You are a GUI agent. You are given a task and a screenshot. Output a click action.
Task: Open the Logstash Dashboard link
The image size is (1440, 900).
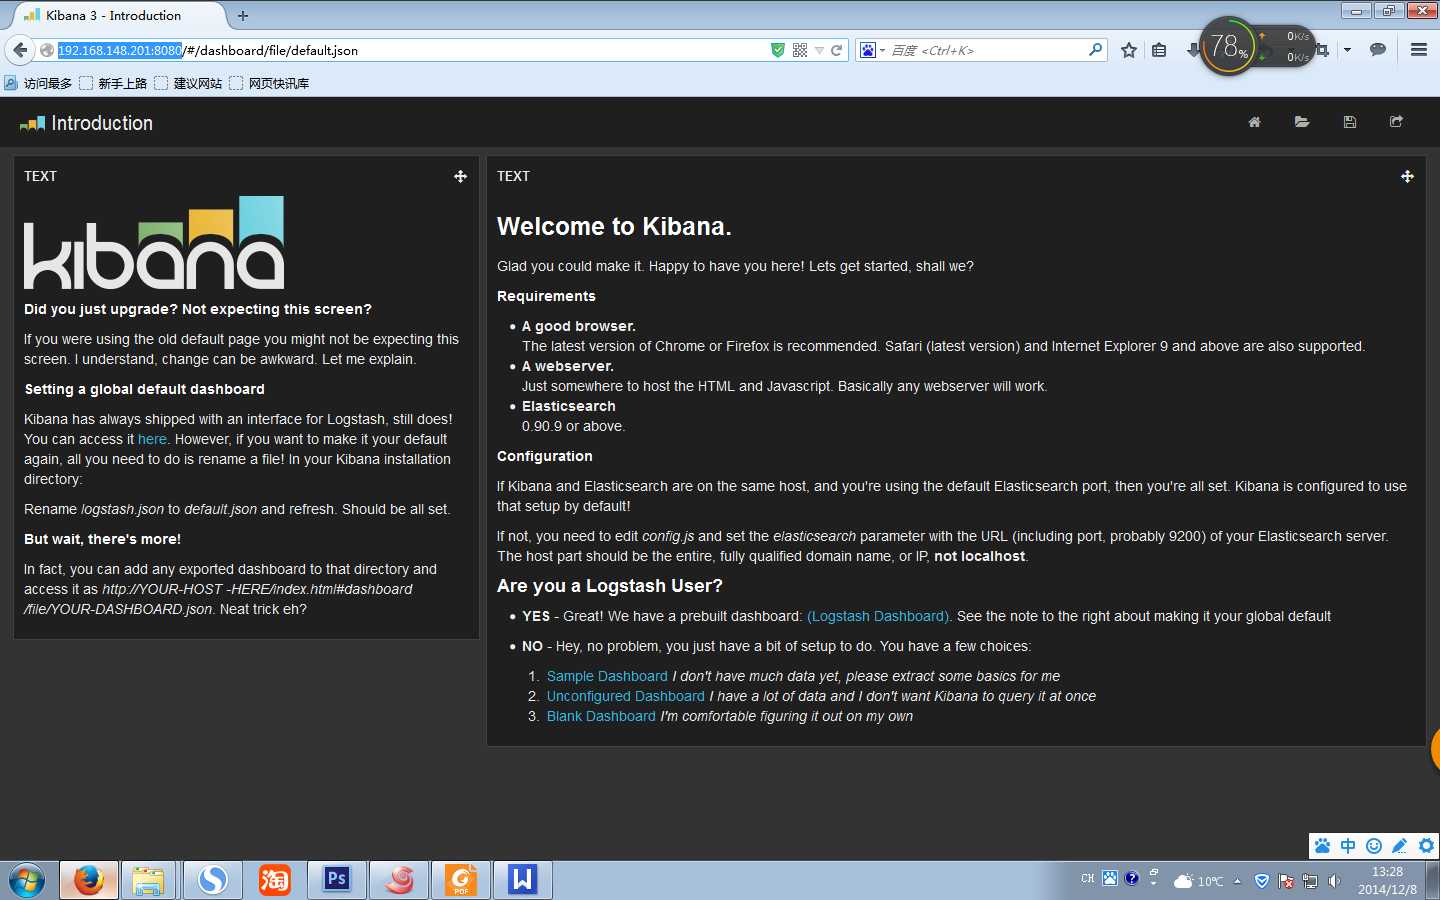point(878,616)
